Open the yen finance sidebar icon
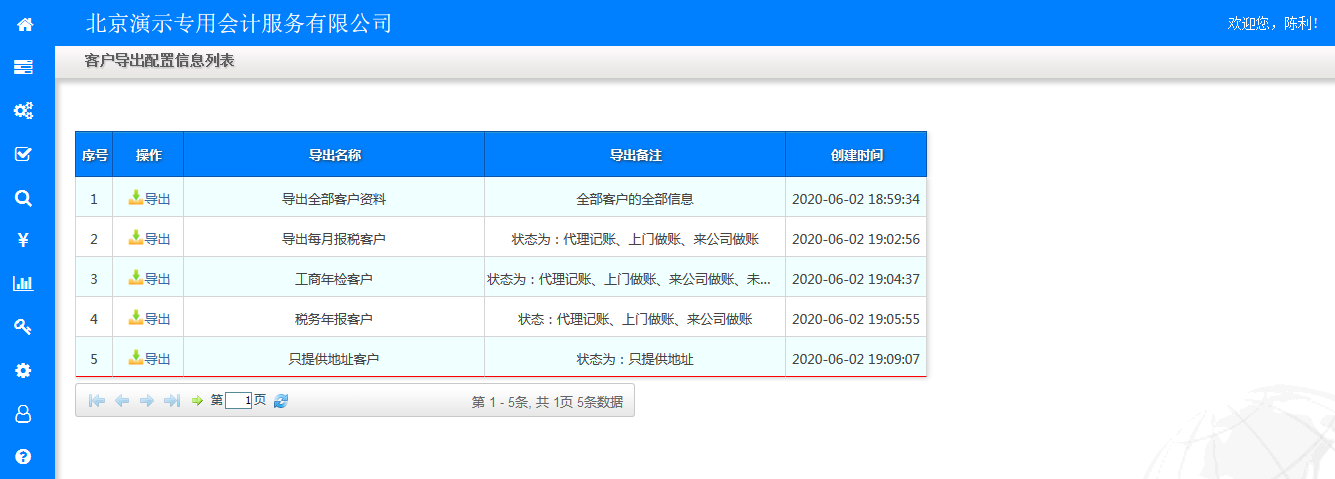1335x479 pixels. pos(23,240)
